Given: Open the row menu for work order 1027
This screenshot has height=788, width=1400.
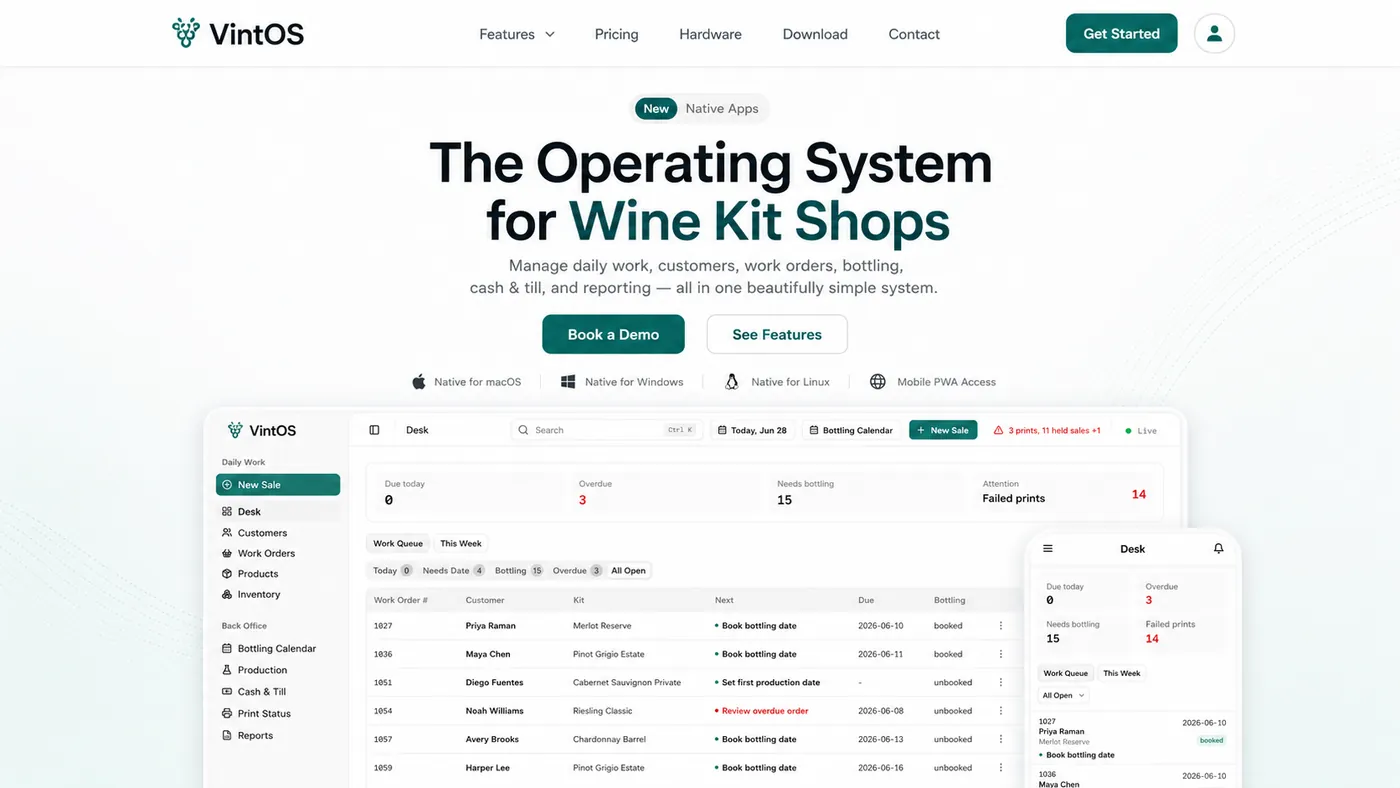Looking at the screenshot, I should [1000, 626].
